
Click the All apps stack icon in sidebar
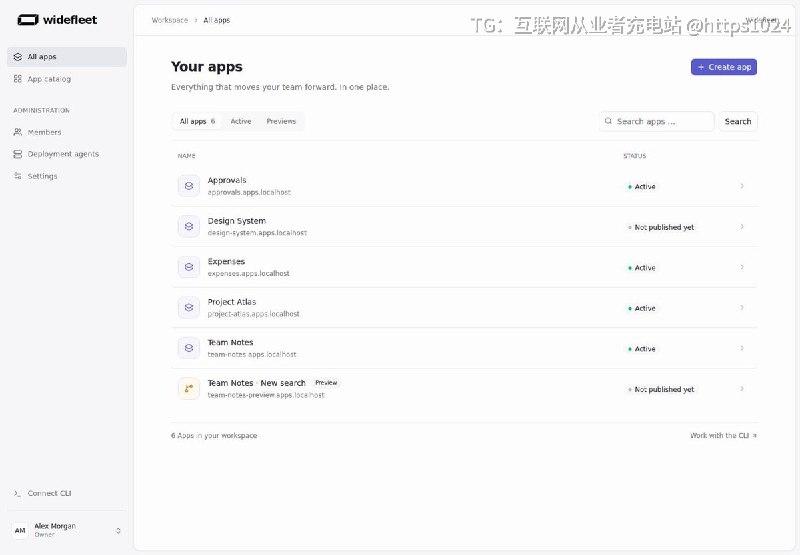(x=18, y=57)
